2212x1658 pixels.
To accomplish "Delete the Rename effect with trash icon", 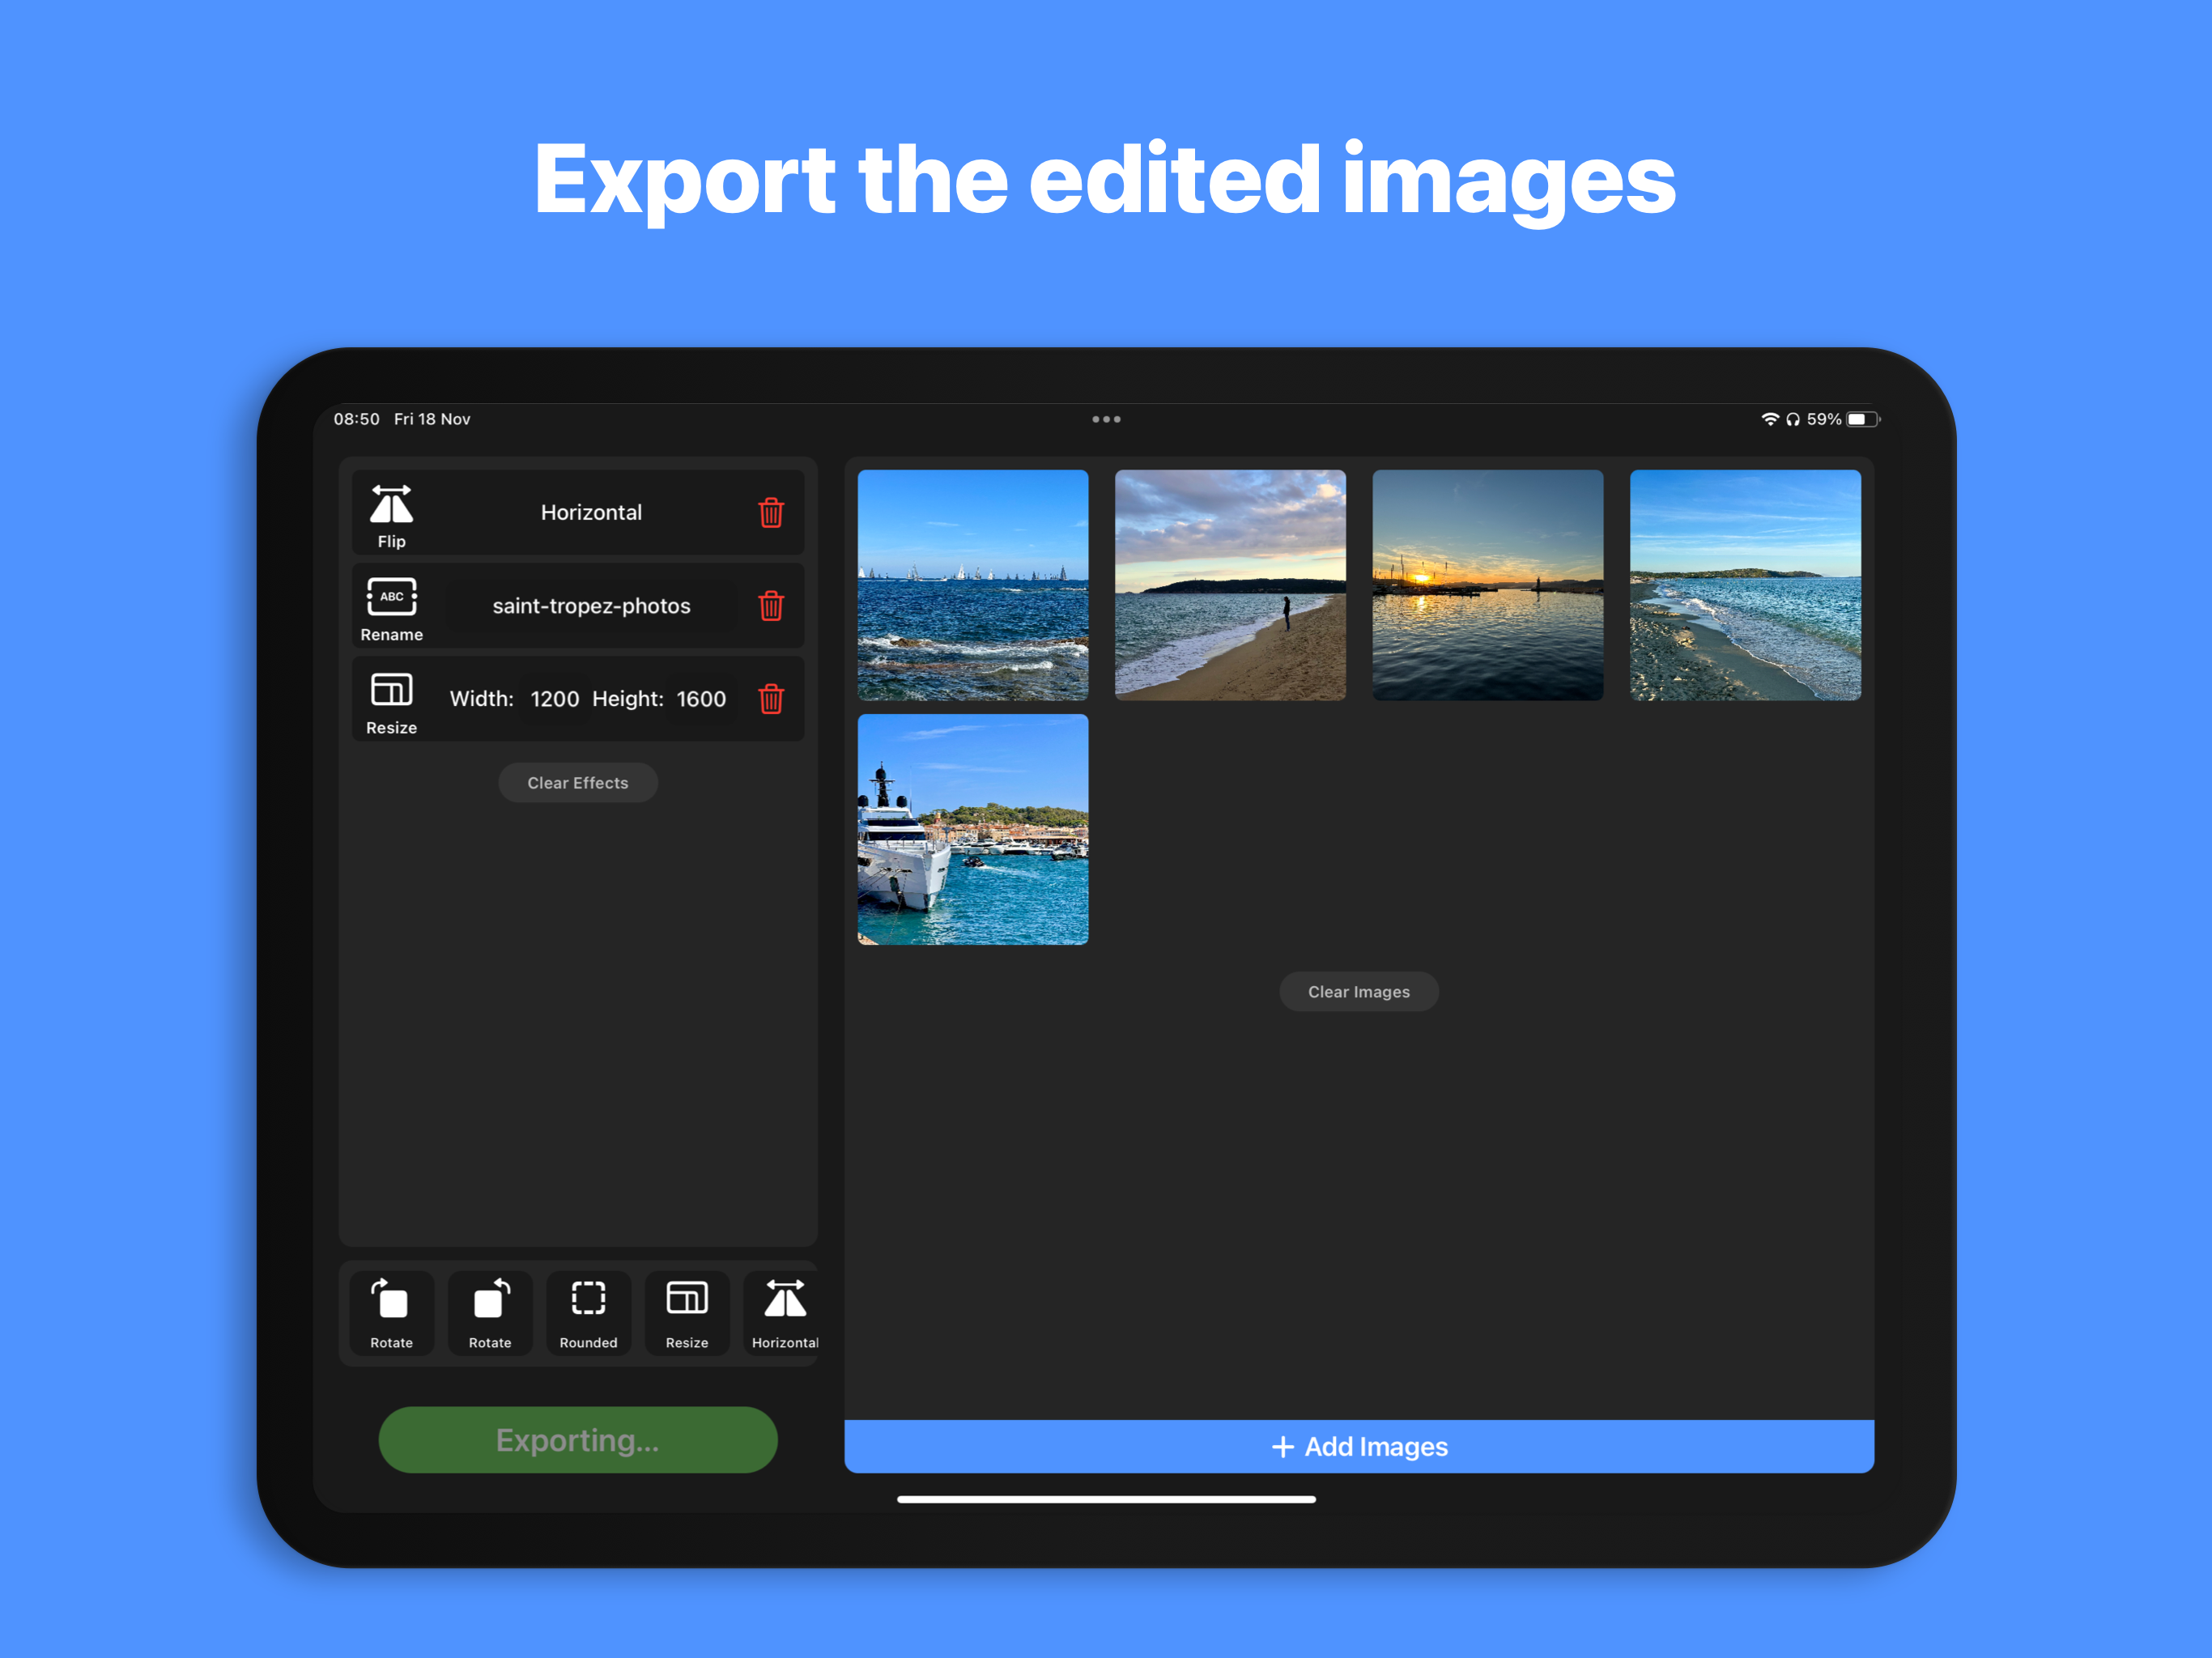I will (770, 606).
